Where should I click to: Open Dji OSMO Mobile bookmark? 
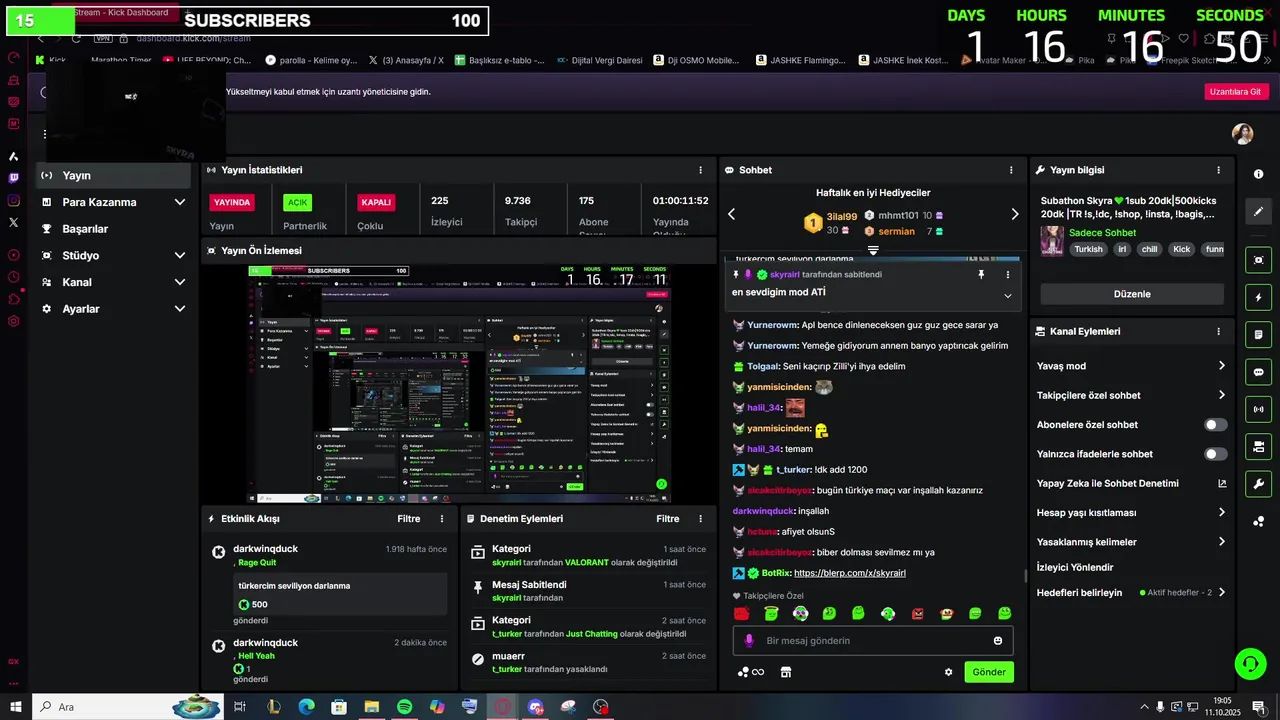[697, 60]
